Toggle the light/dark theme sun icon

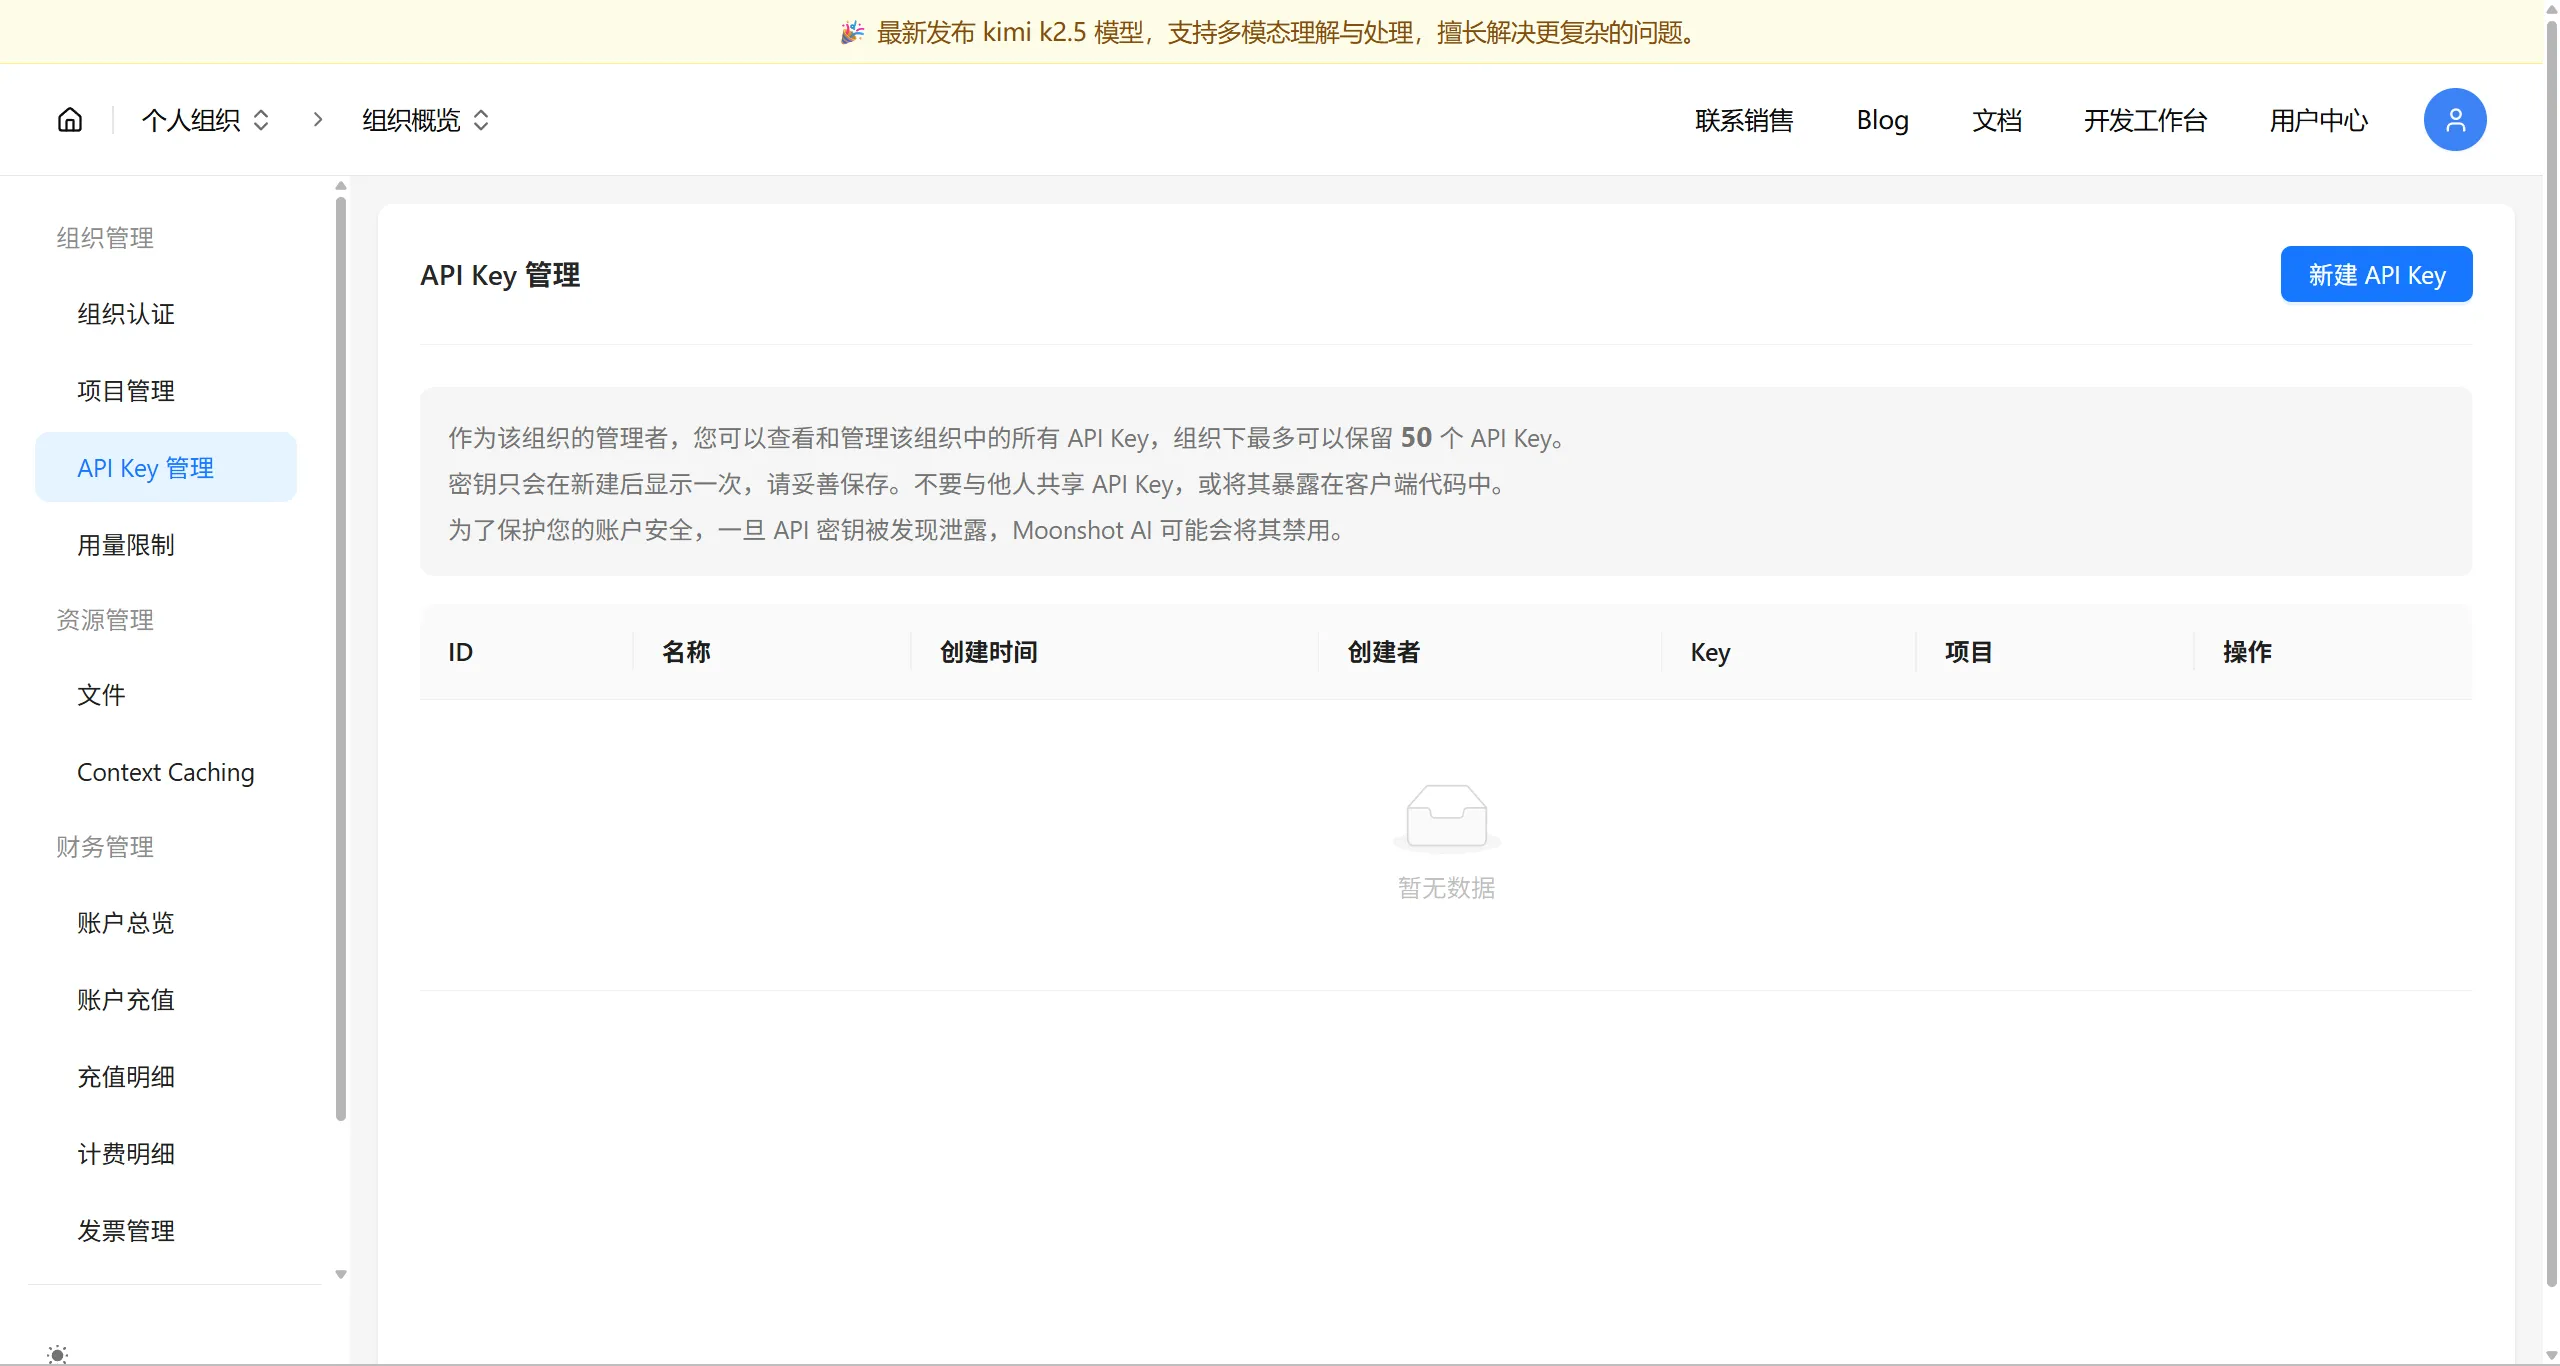pyautogui.click(x=58, y=1354)
